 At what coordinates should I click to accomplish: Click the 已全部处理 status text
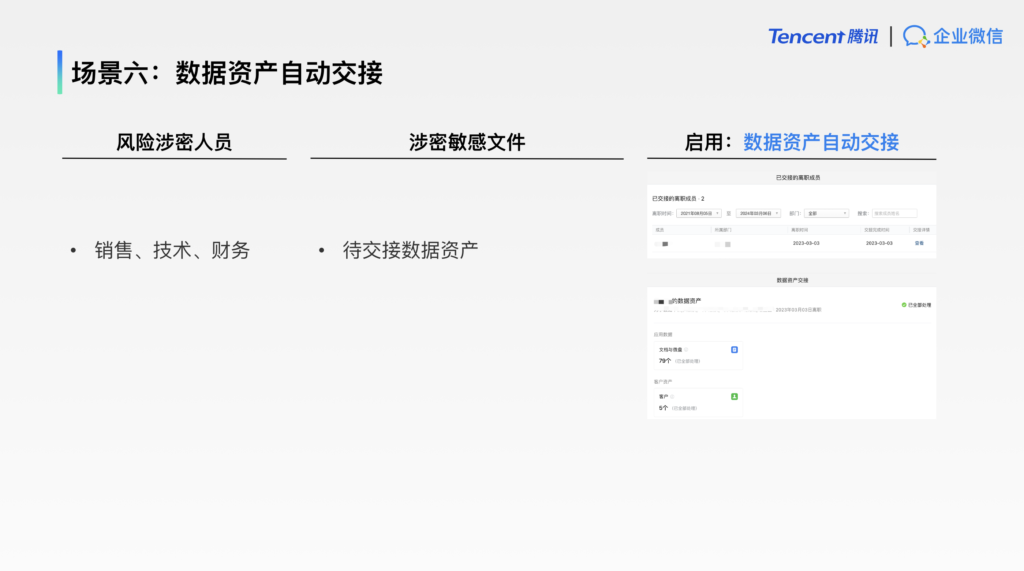pos(920,305)
